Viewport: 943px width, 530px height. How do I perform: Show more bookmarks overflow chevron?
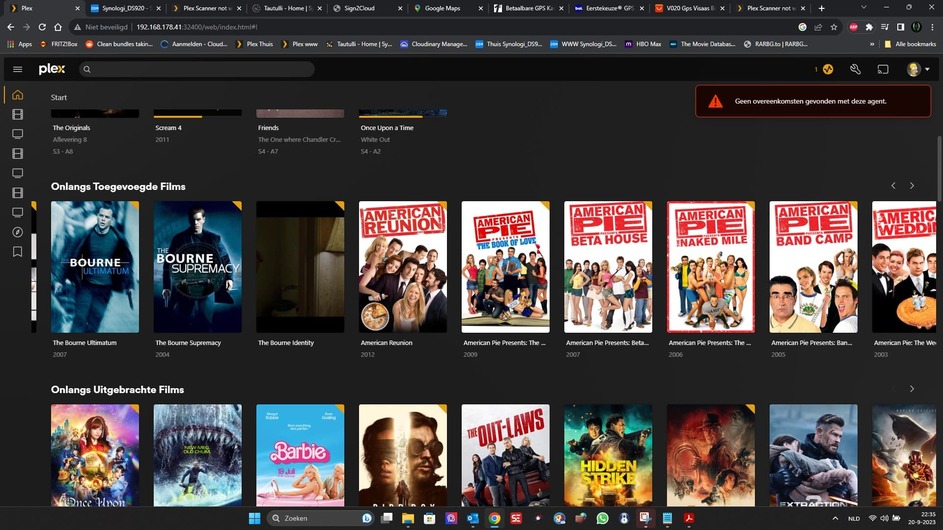tap(871, 44)
